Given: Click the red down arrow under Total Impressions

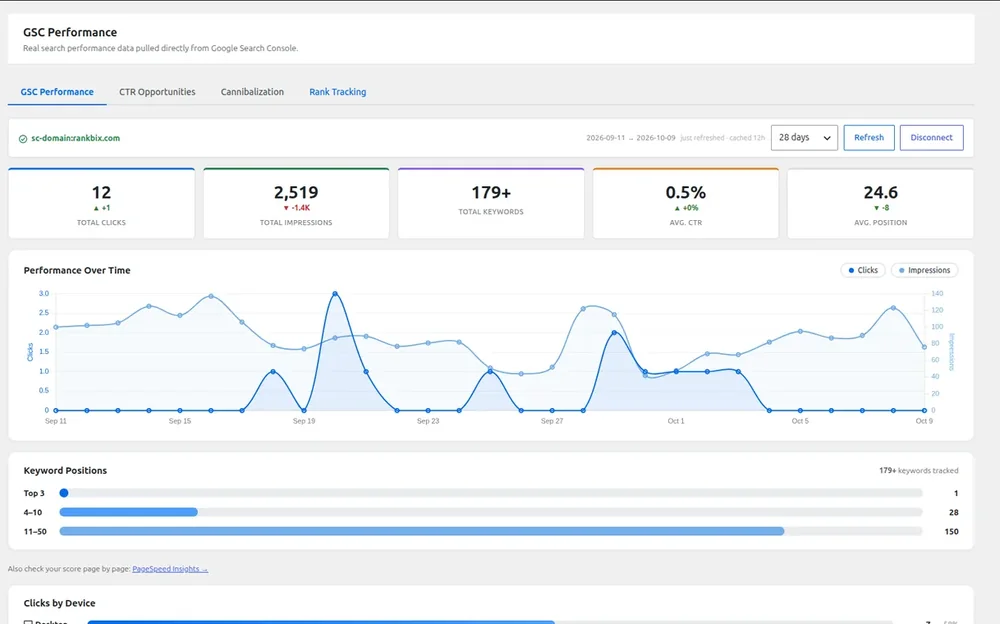Looking at the screenshot, I should click(x=286, y=208).
